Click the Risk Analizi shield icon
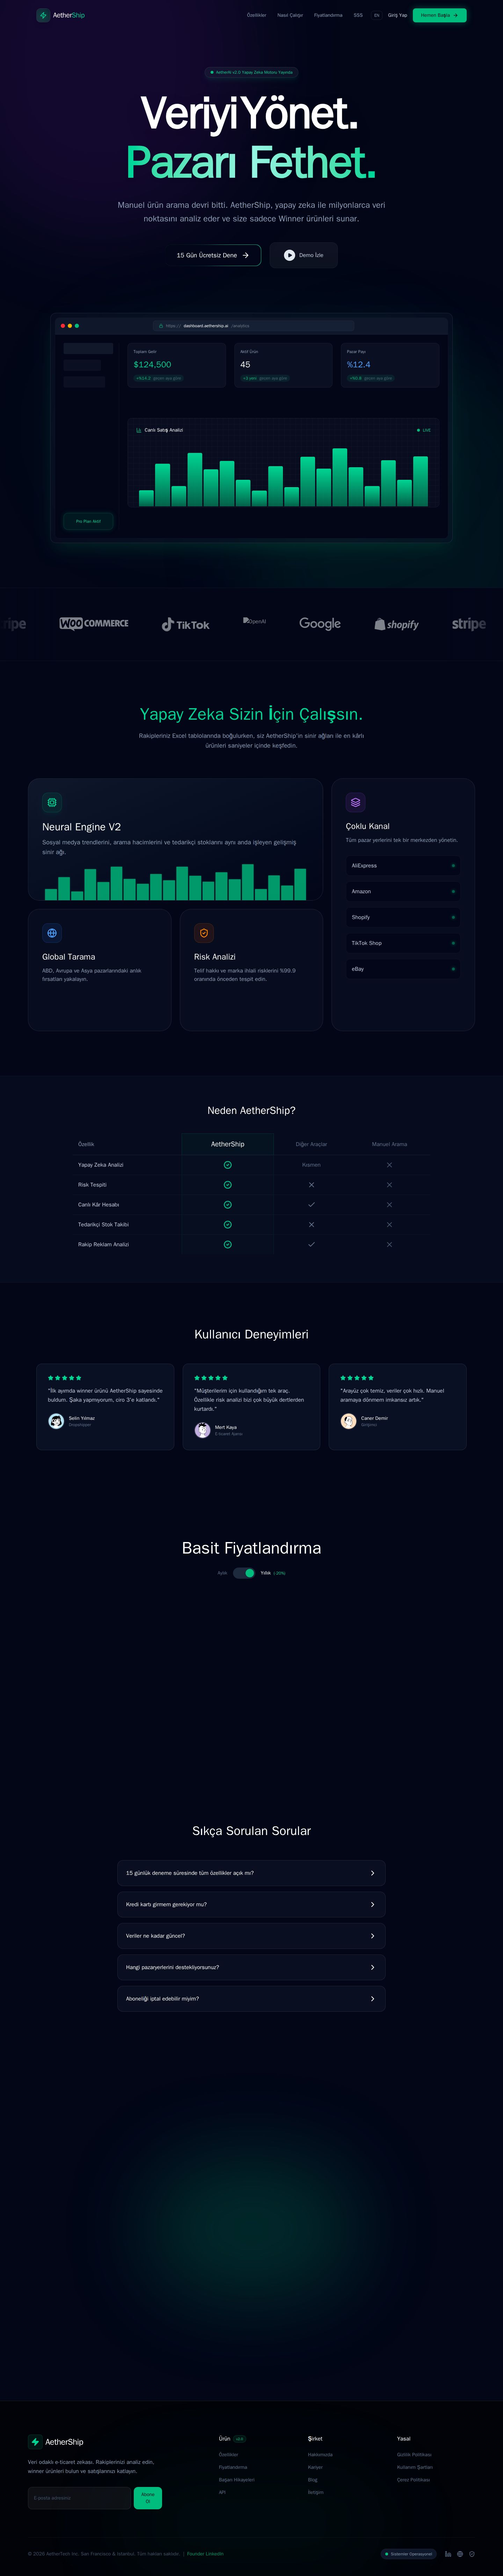Viewport: 503px width, 2576px height. coord(204,933)
